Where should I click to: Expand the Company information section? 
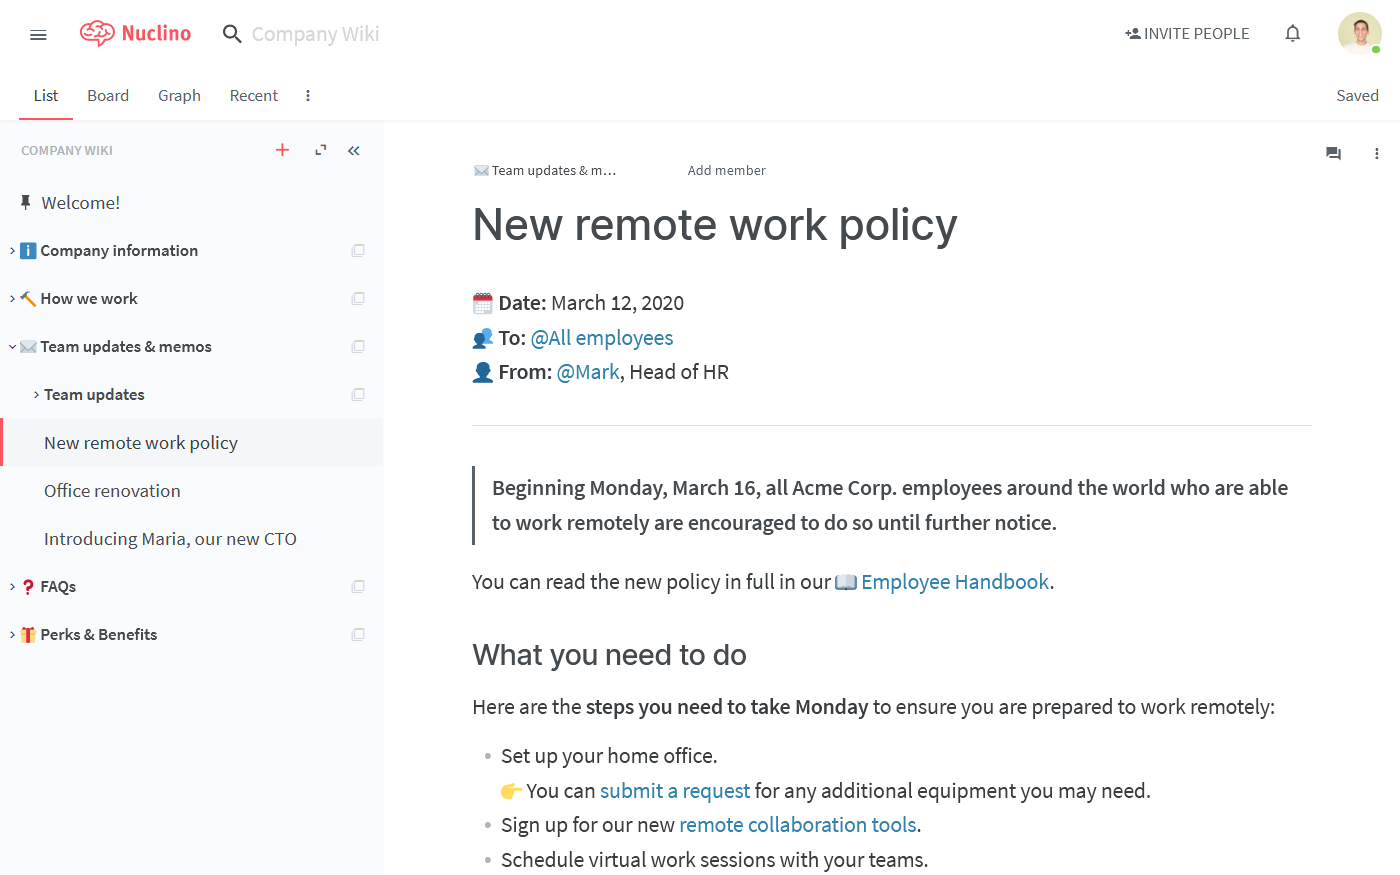[11, 250]
